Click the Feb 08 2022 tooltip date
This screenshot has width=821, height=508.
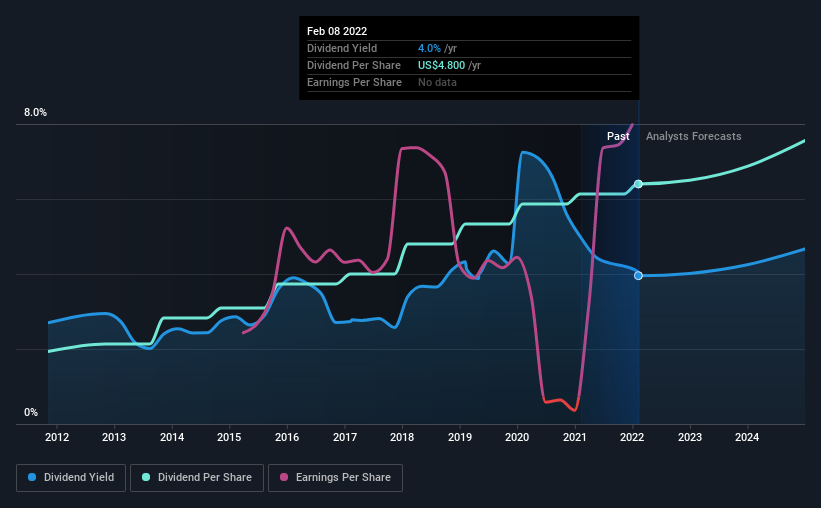tap(337, 31)
